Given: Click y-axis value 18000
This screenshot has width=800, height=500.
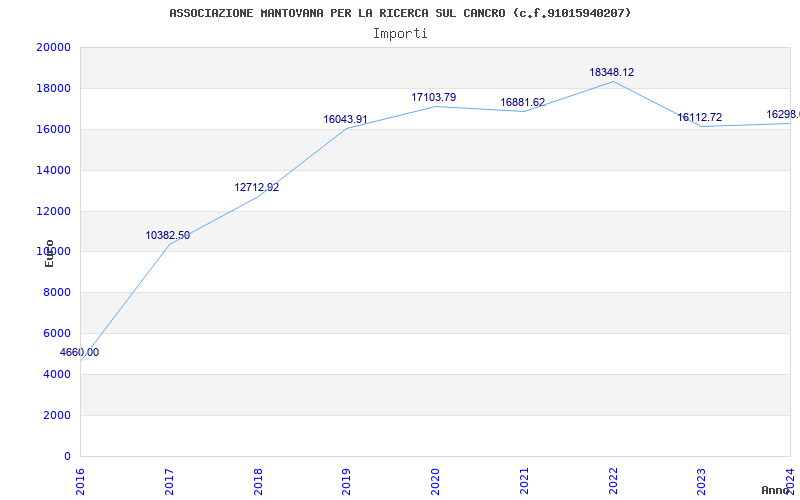Looking at the screenshot, I should (x=54, y=88).
